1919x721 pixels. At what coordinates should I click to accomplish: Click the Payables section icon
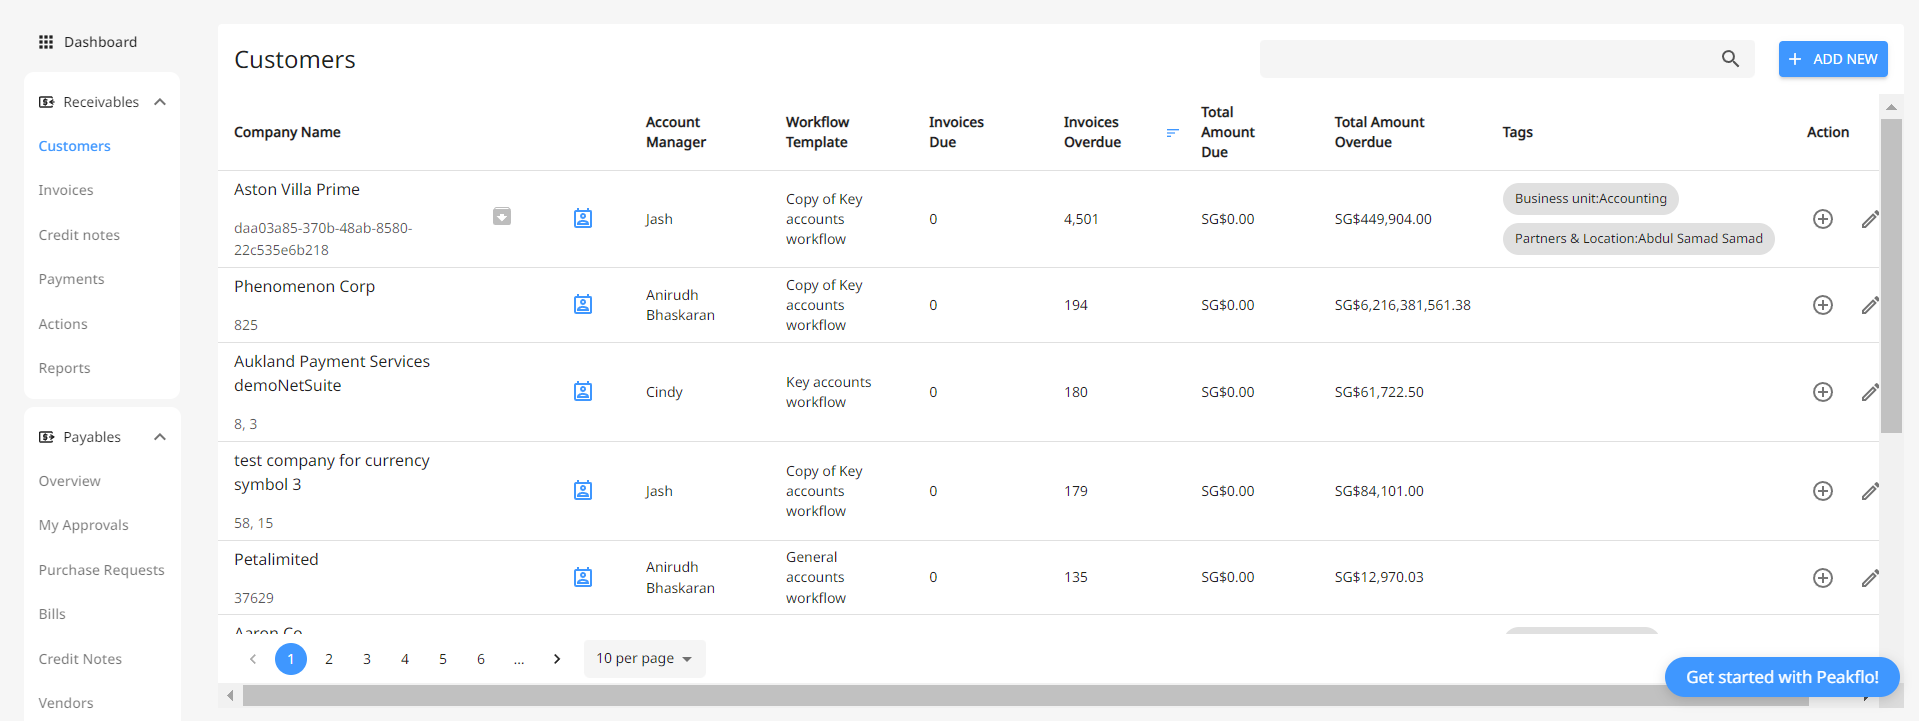click(46, 437)
